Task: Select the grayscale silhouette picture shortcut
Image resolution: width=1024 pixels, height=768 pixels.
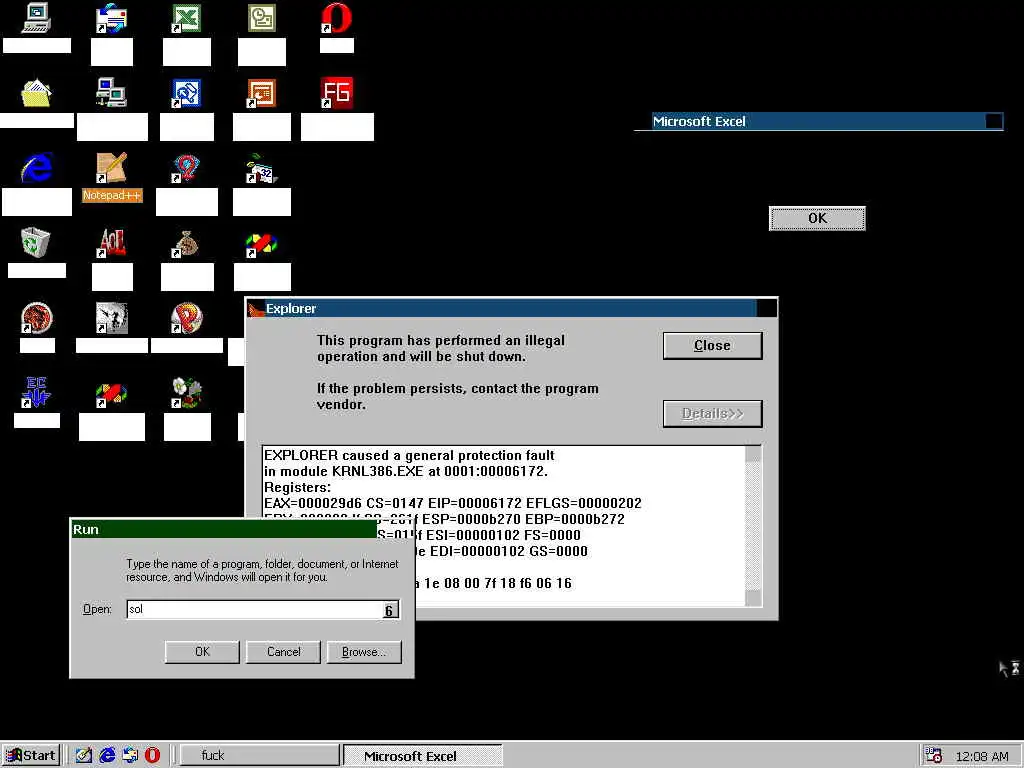Action: 111,318
